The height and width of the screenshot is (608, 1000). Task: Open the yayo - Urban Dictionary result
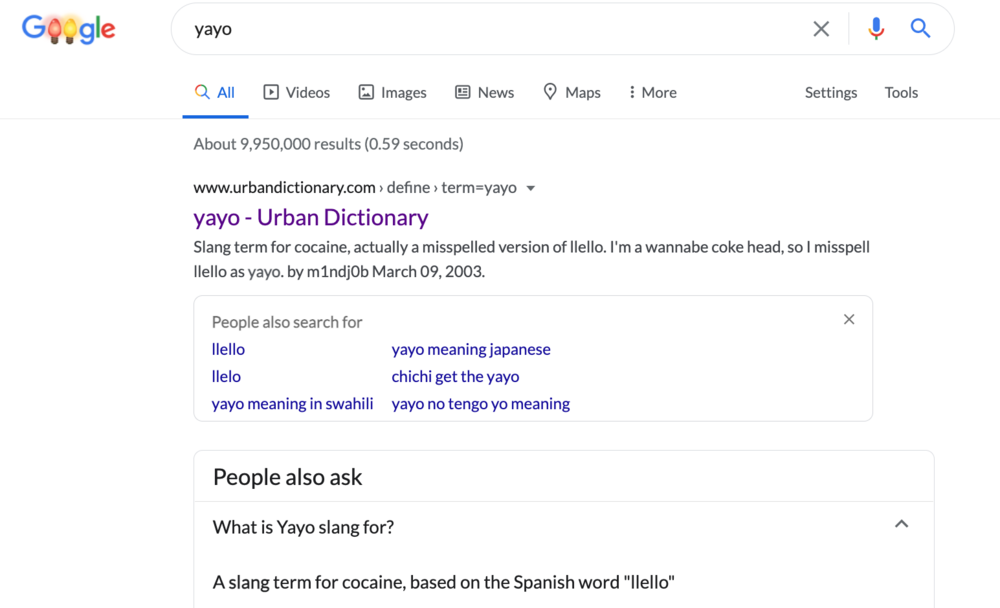[311, 218]
